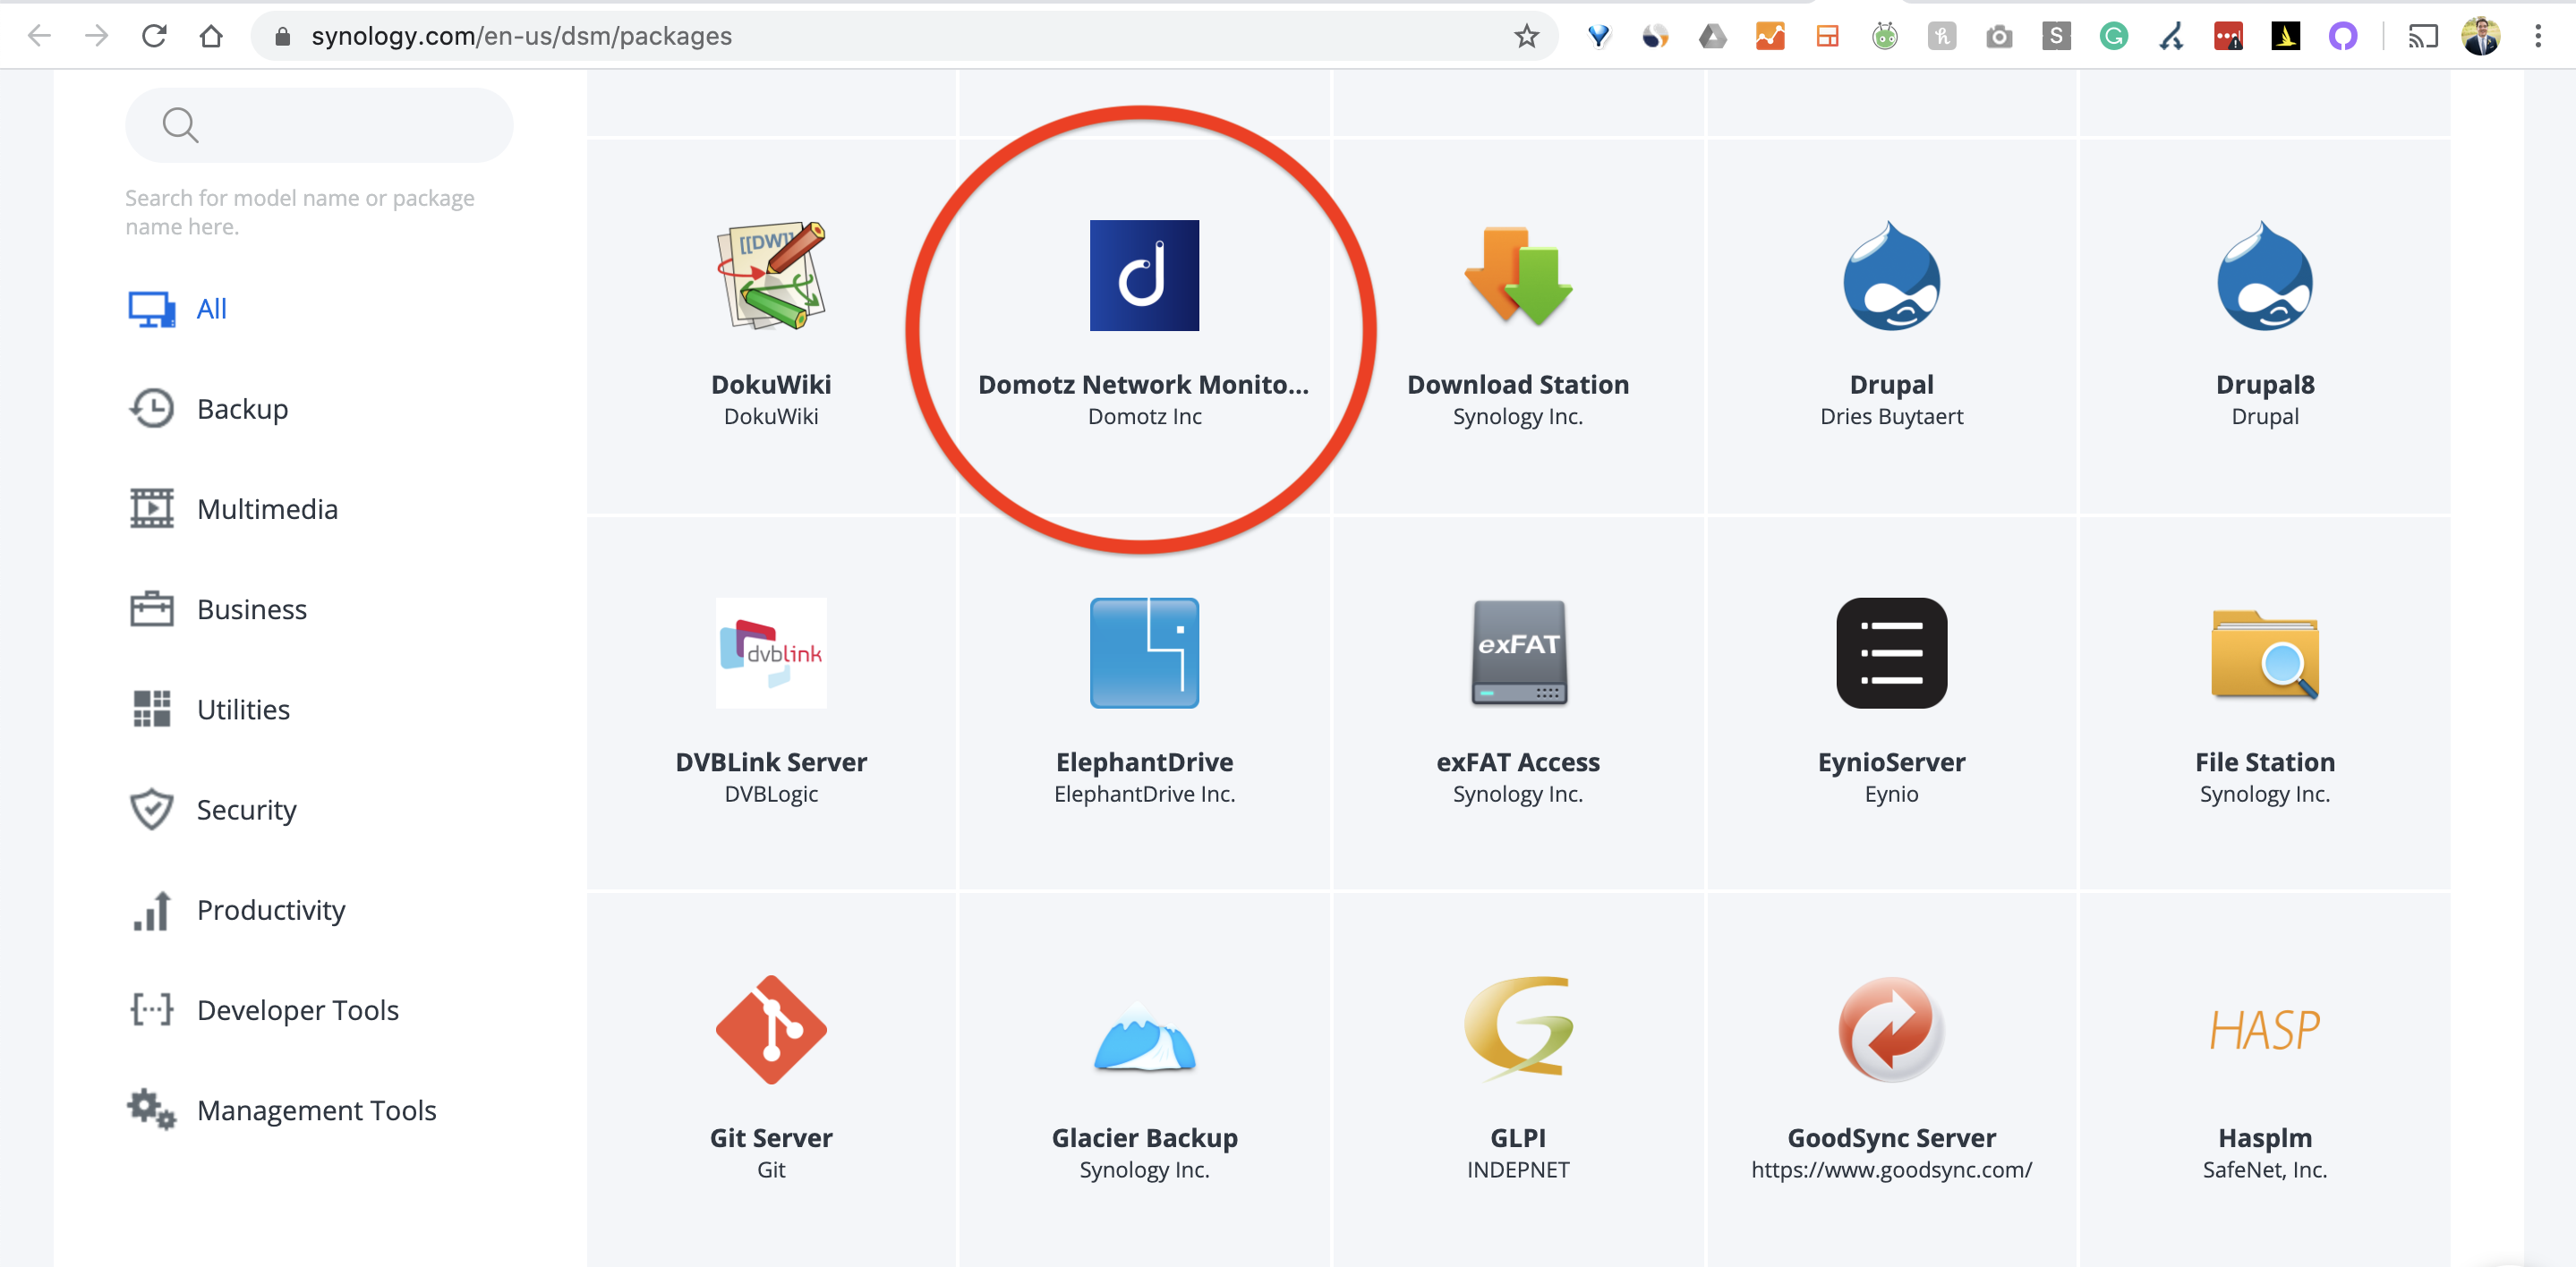2576x1267 pixels.
Task: Click the Multimedia film icon
Action: click(x=152, y=508)
